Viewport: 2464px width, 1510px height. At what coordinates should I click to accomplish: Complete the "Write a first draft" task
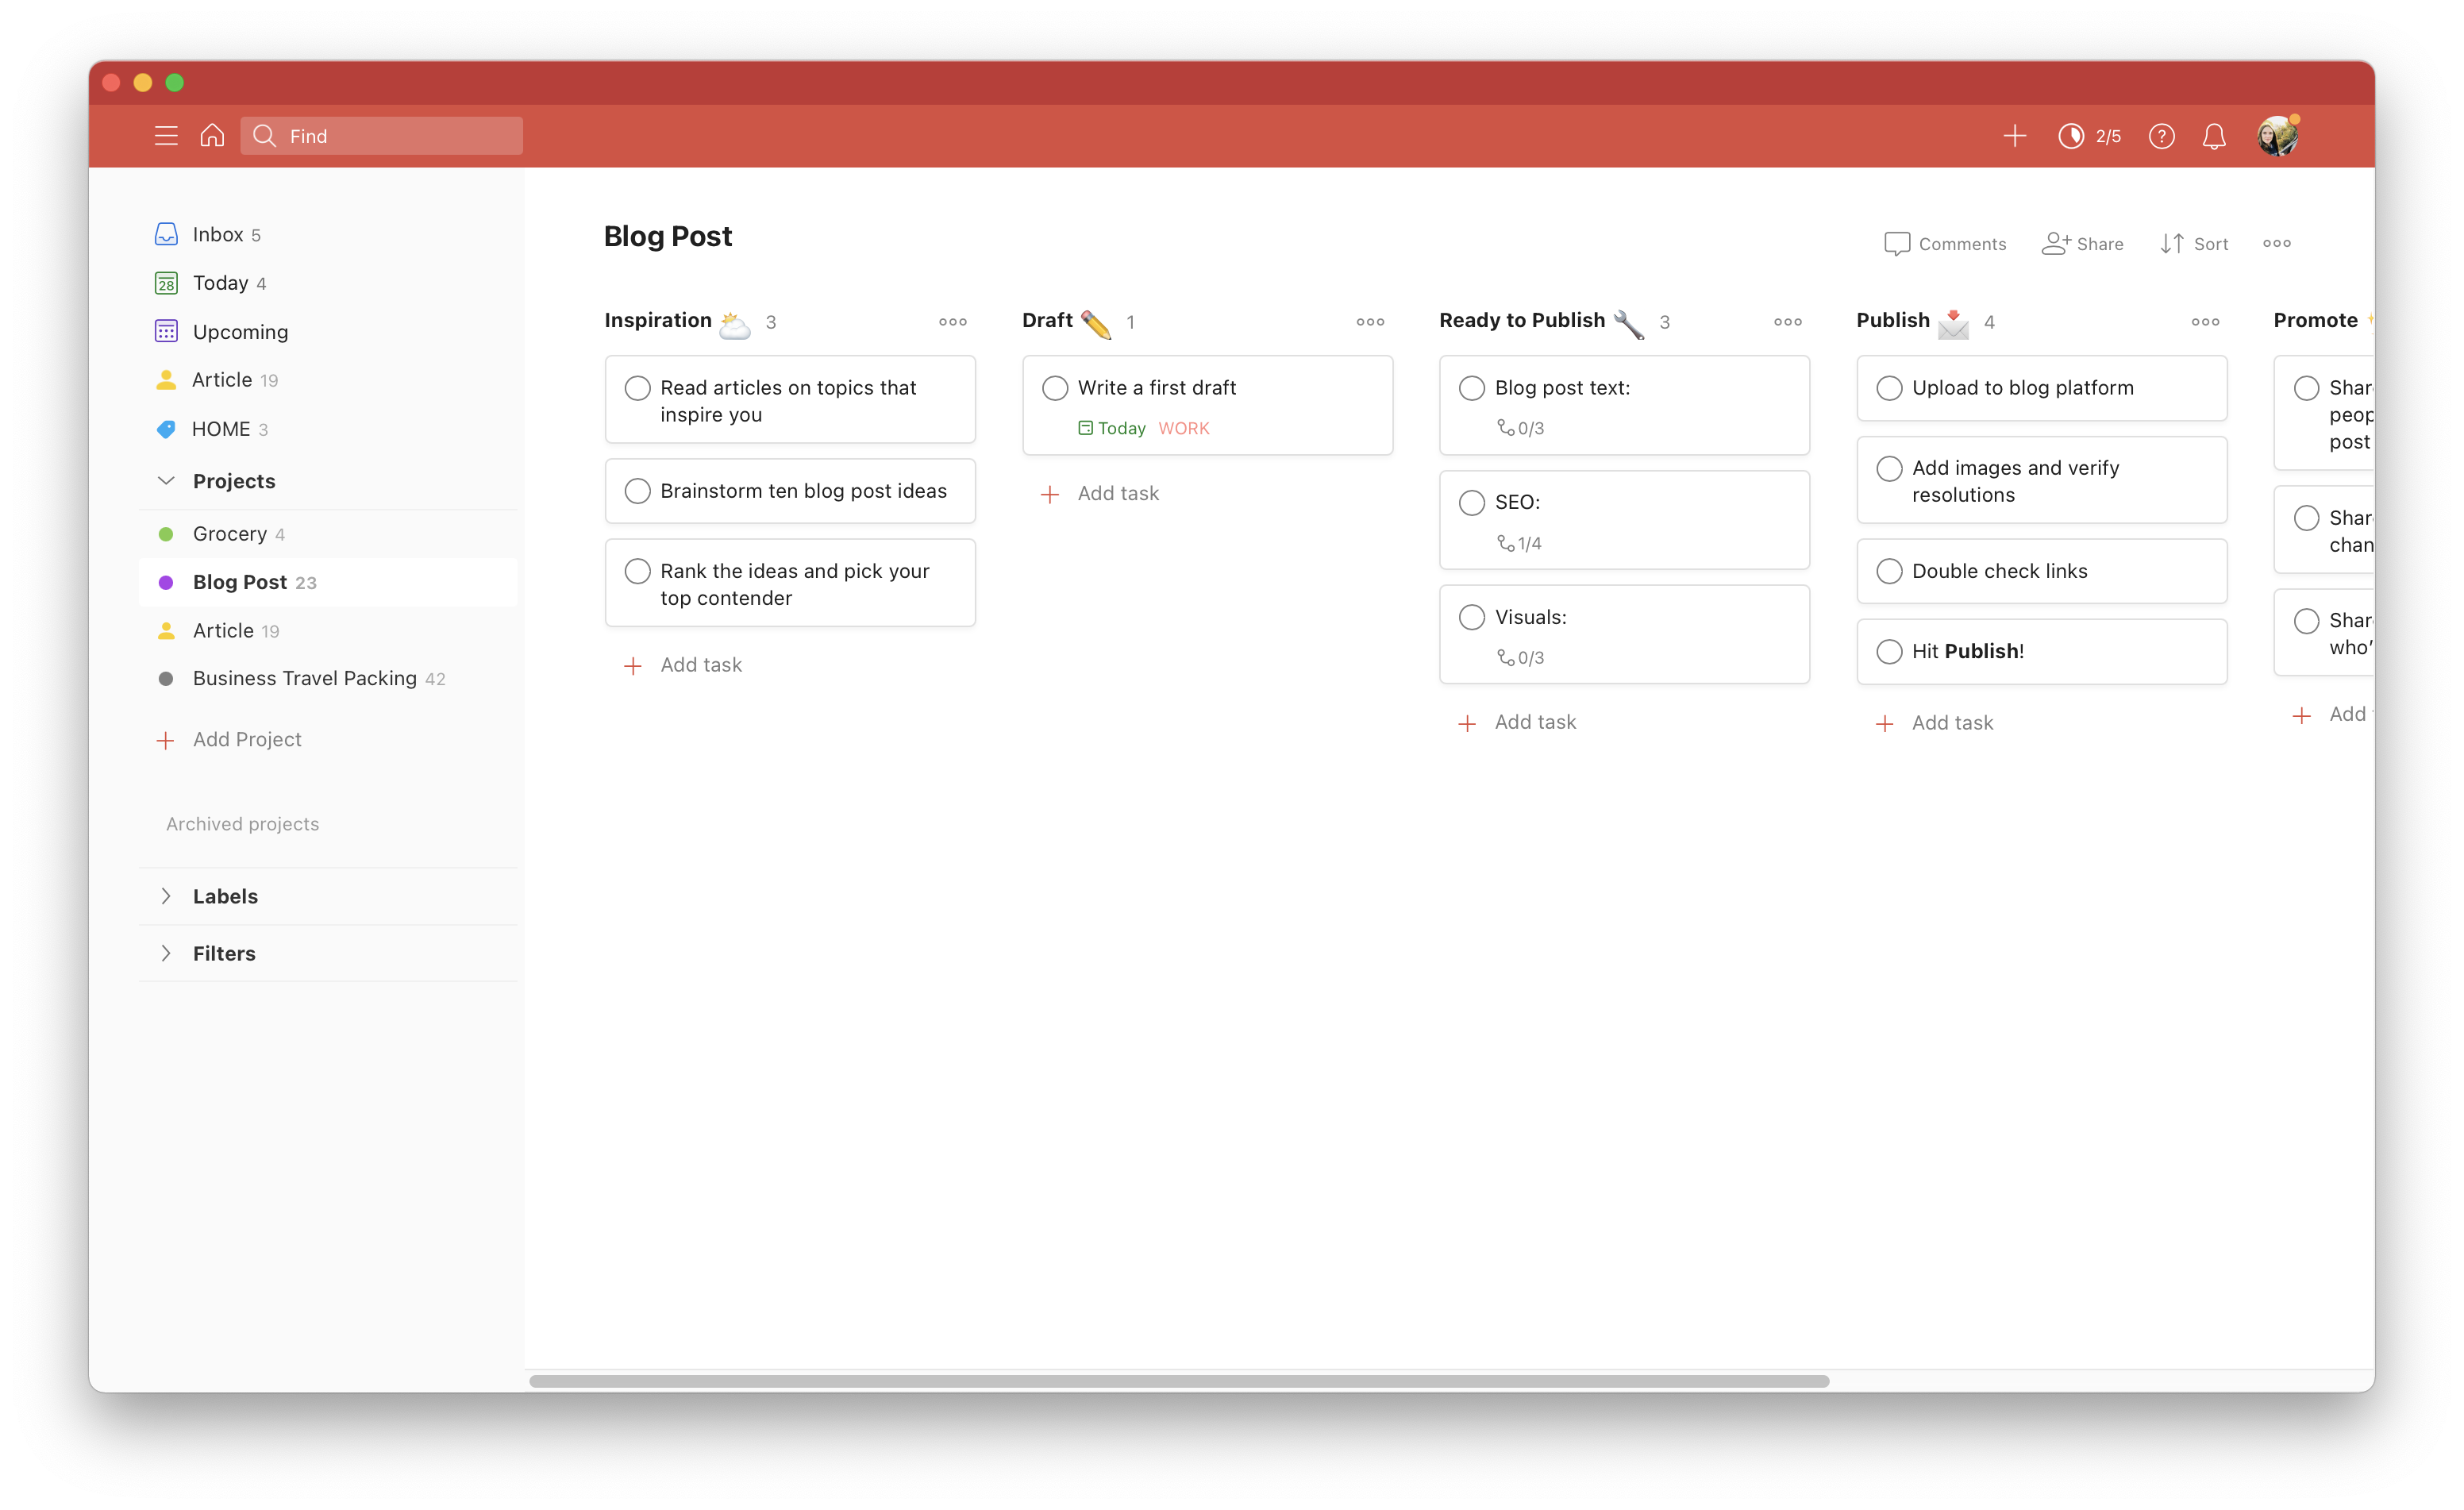pyautogui.click(x=1054, y=388)
